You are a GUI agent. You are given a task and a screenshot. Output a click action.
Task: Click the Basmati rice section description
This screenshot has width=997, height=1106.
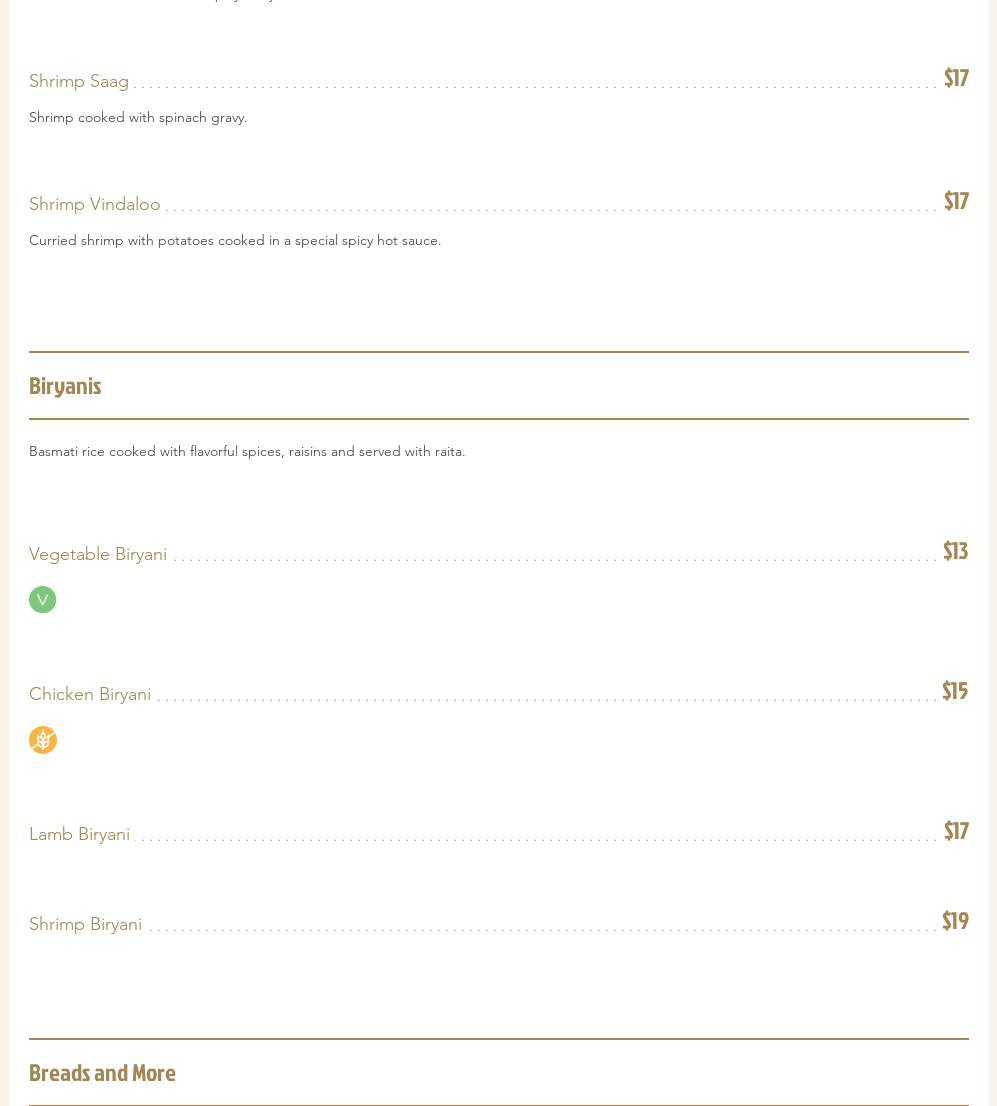click(247, 451)
